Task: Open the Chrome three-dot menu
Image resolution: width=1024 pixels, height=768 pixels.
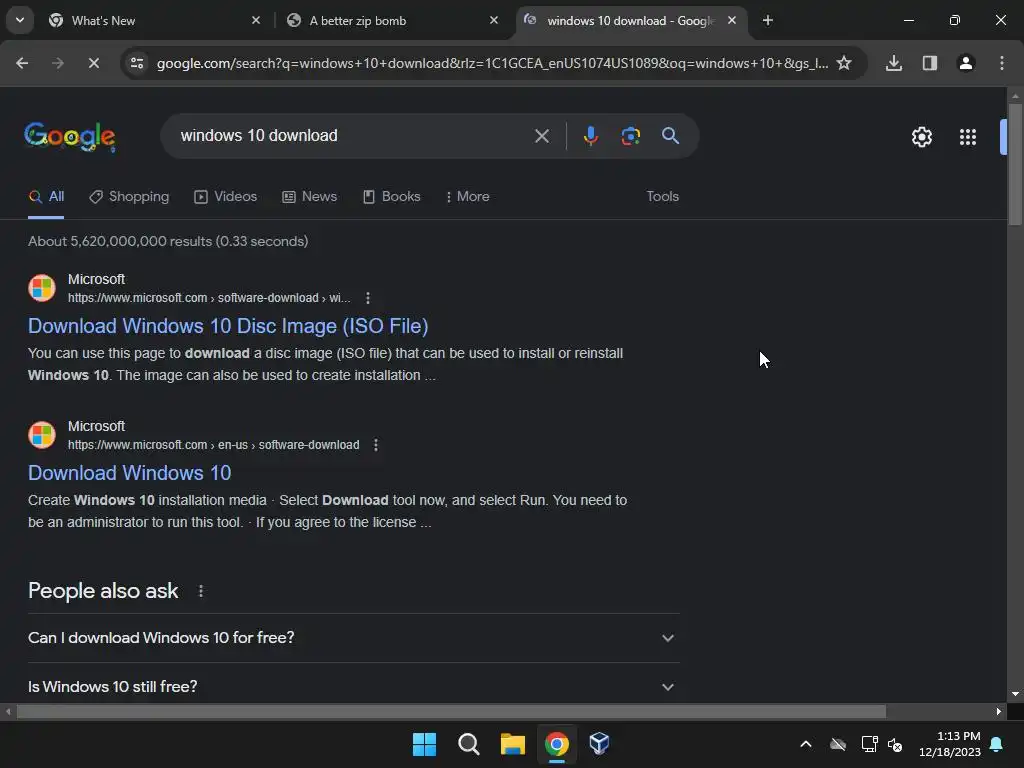Action: click(1001, 63)
